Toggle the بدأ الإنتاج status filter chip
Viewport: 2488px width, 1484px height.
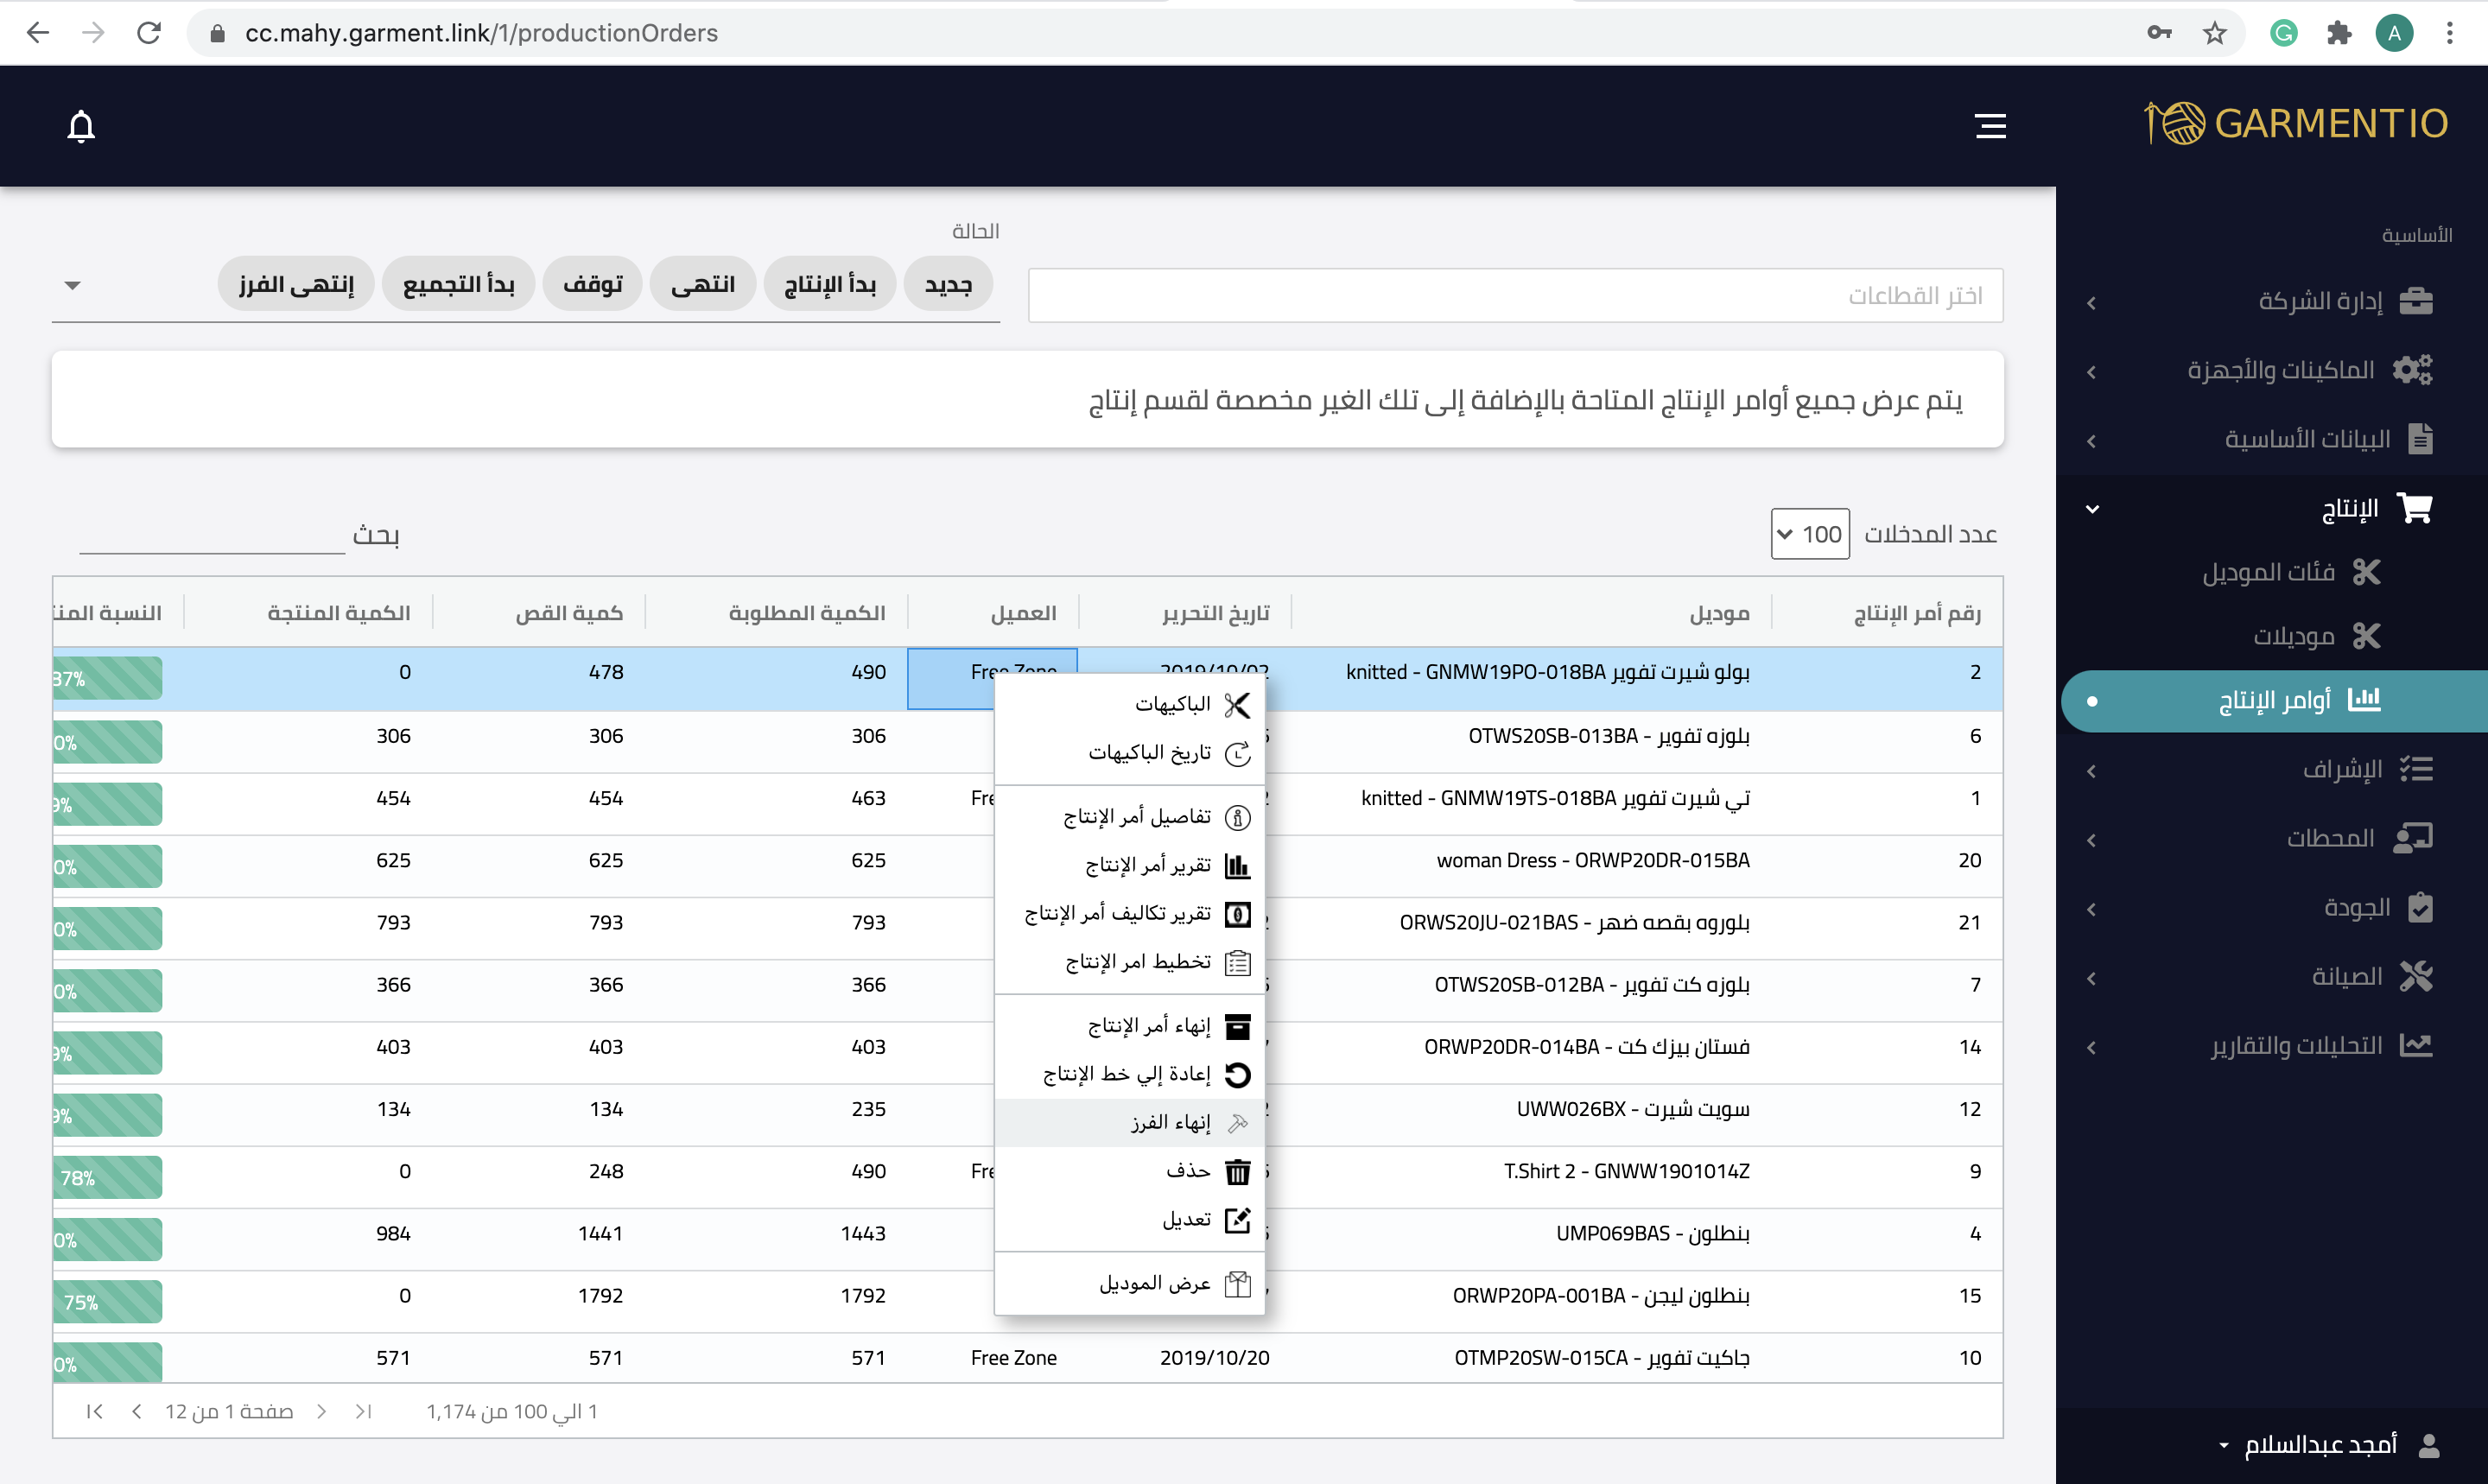click(x=830, y=285)
